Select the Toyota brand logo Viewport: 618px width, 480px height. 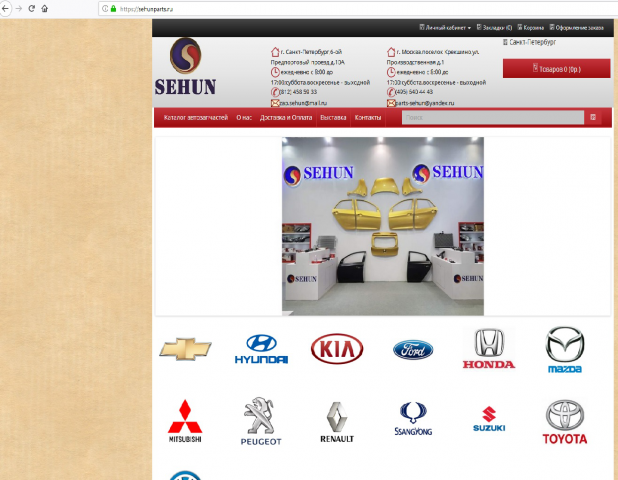pos(565,422)
